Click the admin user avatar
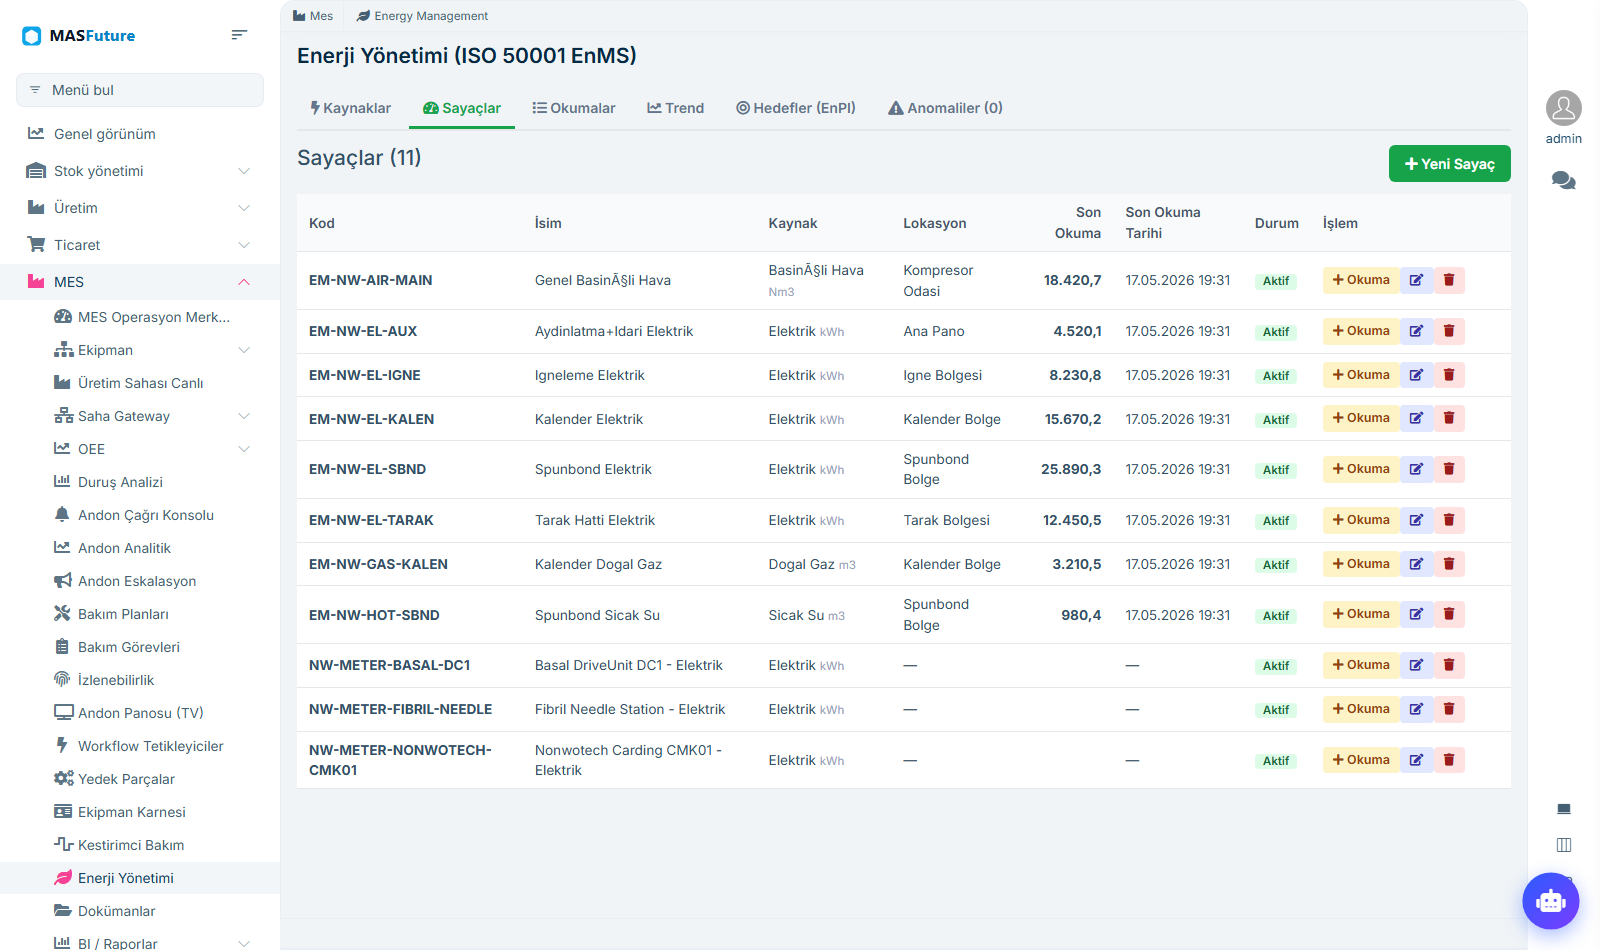This screenshot has height=950, width=1600. point(1563,108)
